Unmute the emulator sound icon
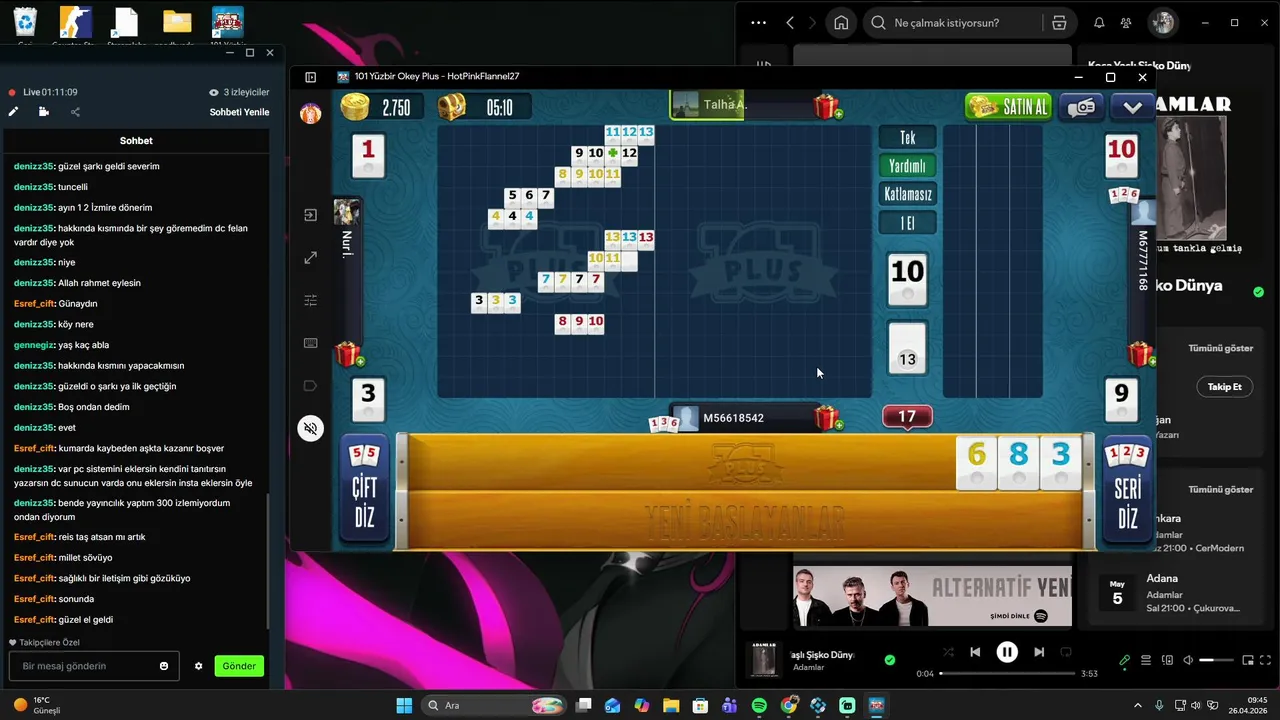This screenshot has height=720, width=1280. pos(311,429)
